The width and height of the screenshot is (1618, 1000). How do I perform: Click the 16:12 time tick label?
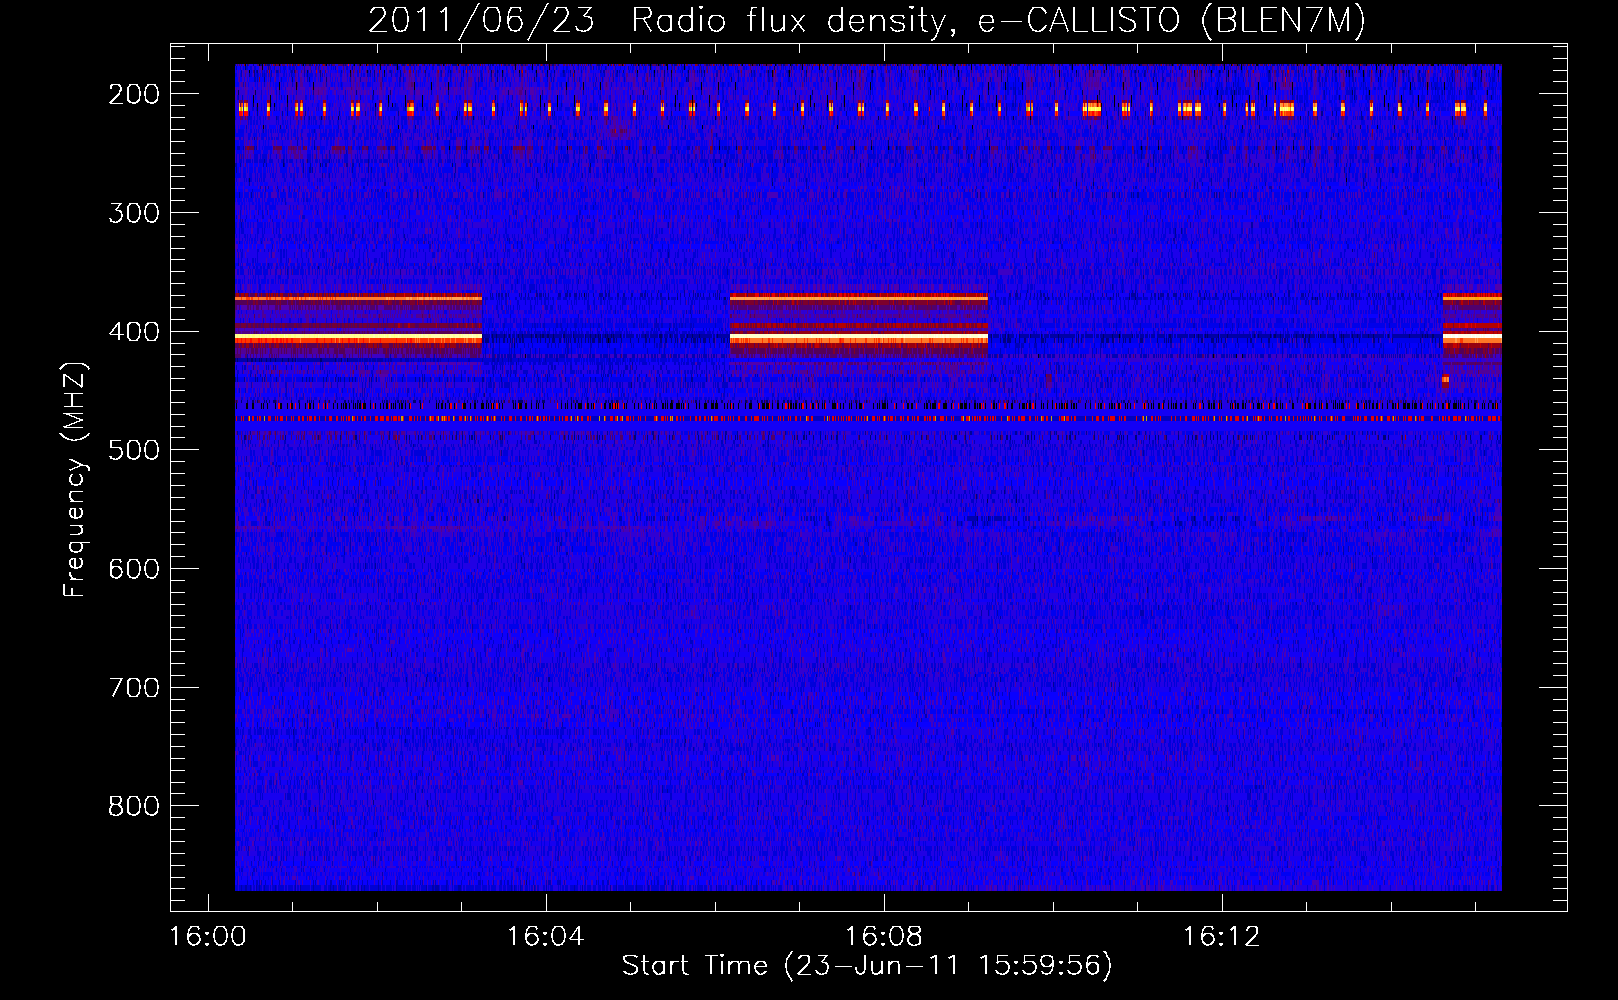[x=1222, y=937]
